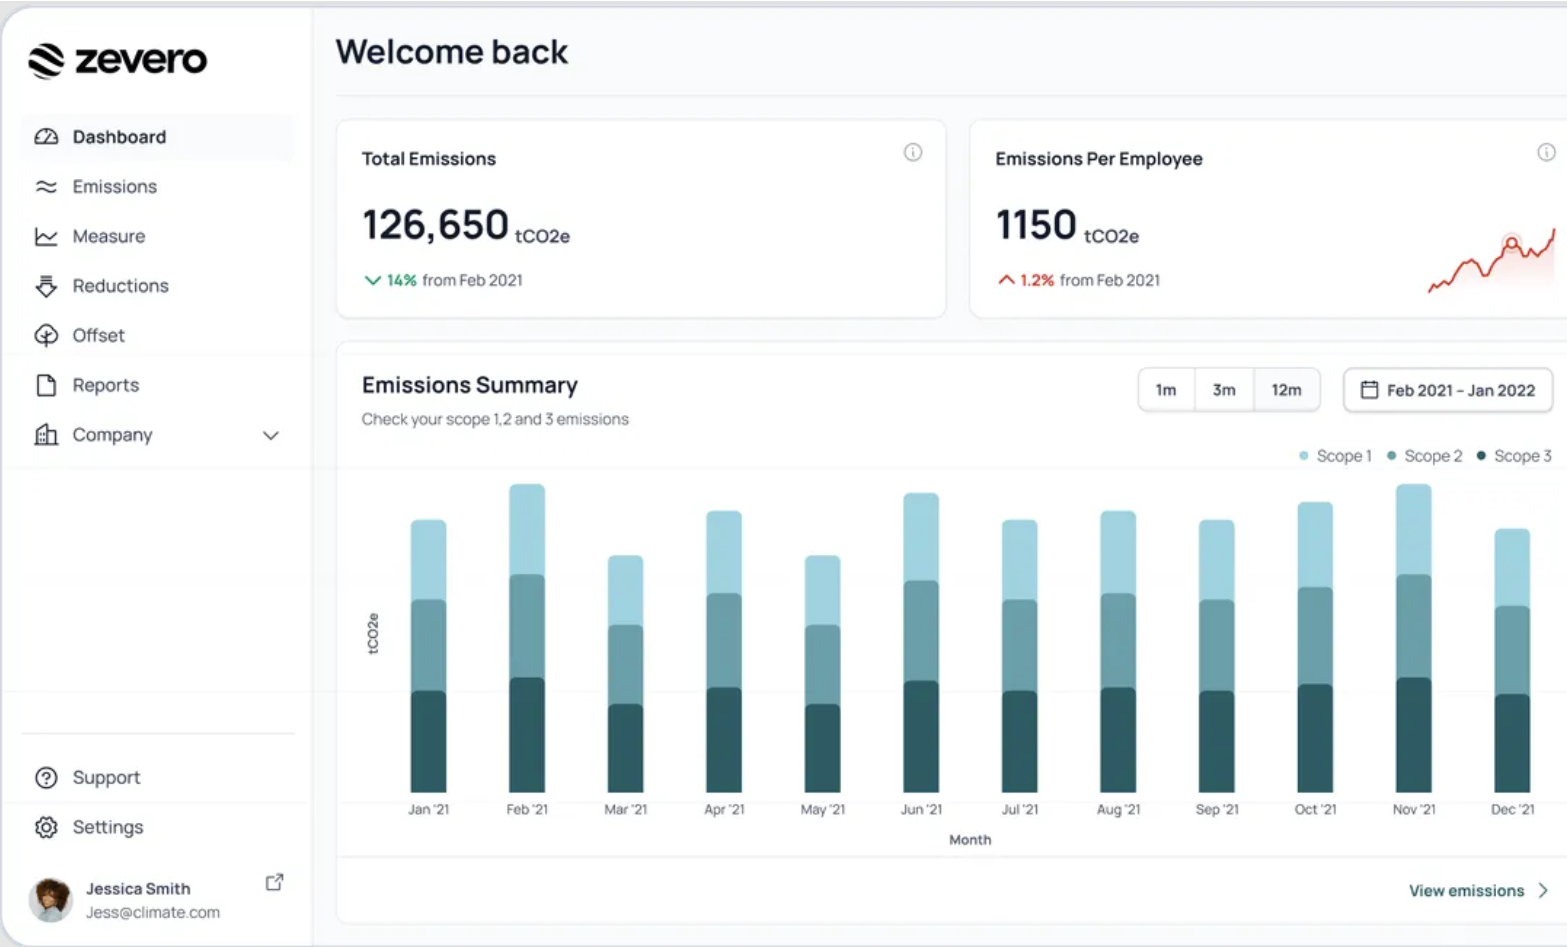1567x947 pixels.
Task: Open the Emissions section via its wave icon
Action: pos(46,186)
